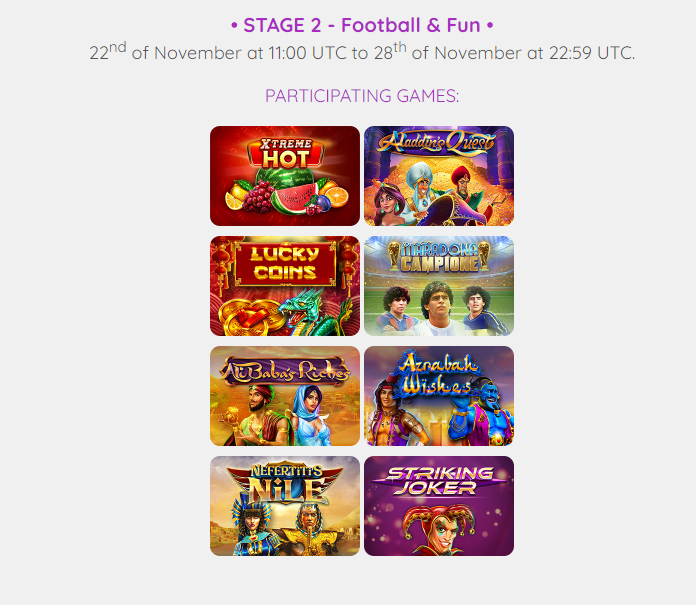The image size is (696, 605).
Task: Open the Nefertiti's Nile game thumbnail
Action: tap(285, 506)
